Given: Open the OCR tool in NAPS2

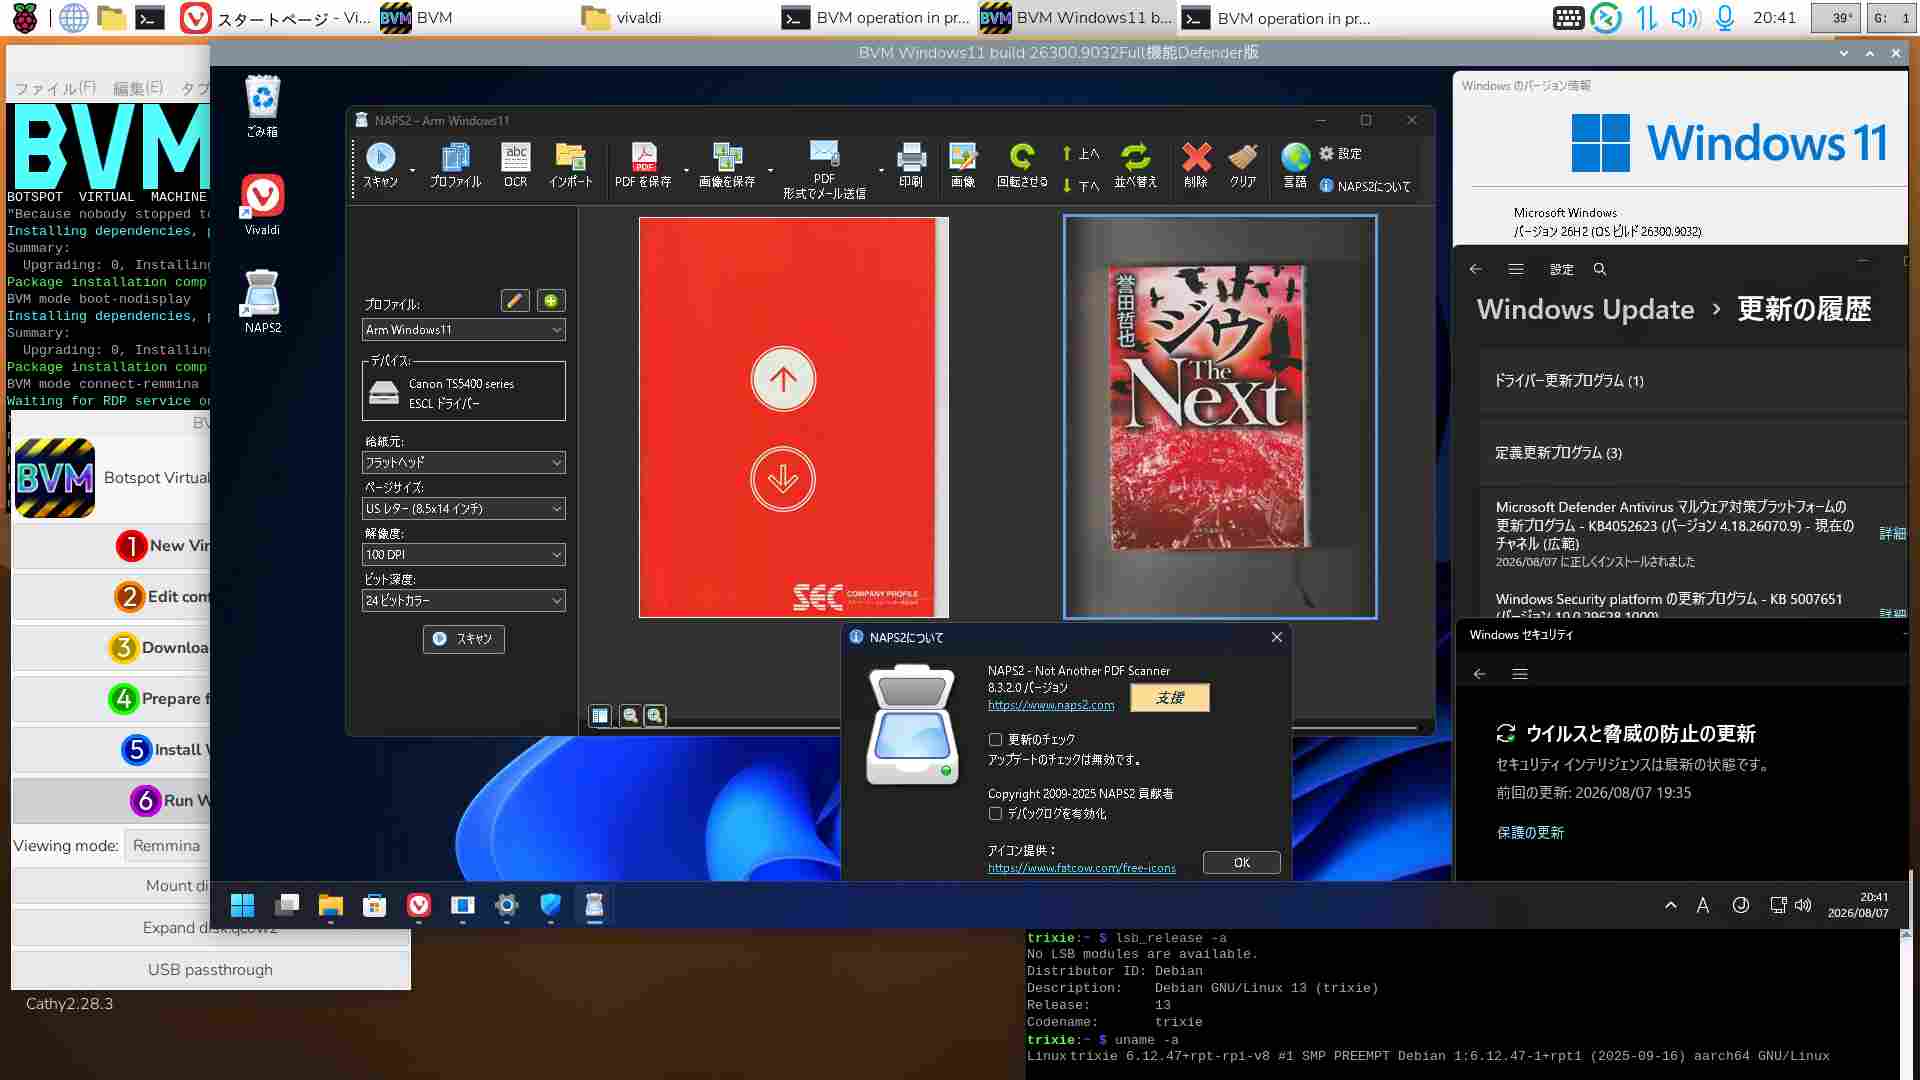Looking at the screenshot, I should 516,165.
